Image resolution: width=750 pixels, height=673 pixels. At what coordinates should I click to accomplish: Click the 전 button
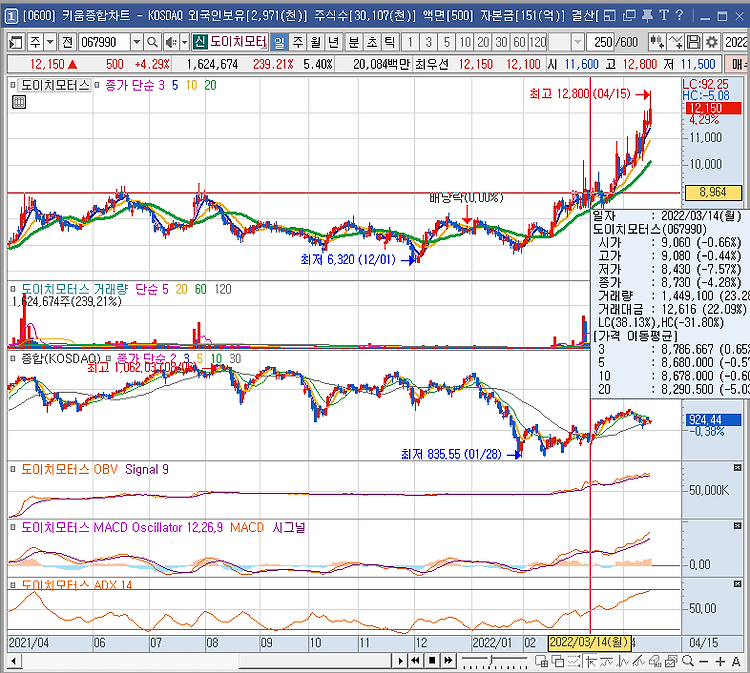click(x=67, y=43)
